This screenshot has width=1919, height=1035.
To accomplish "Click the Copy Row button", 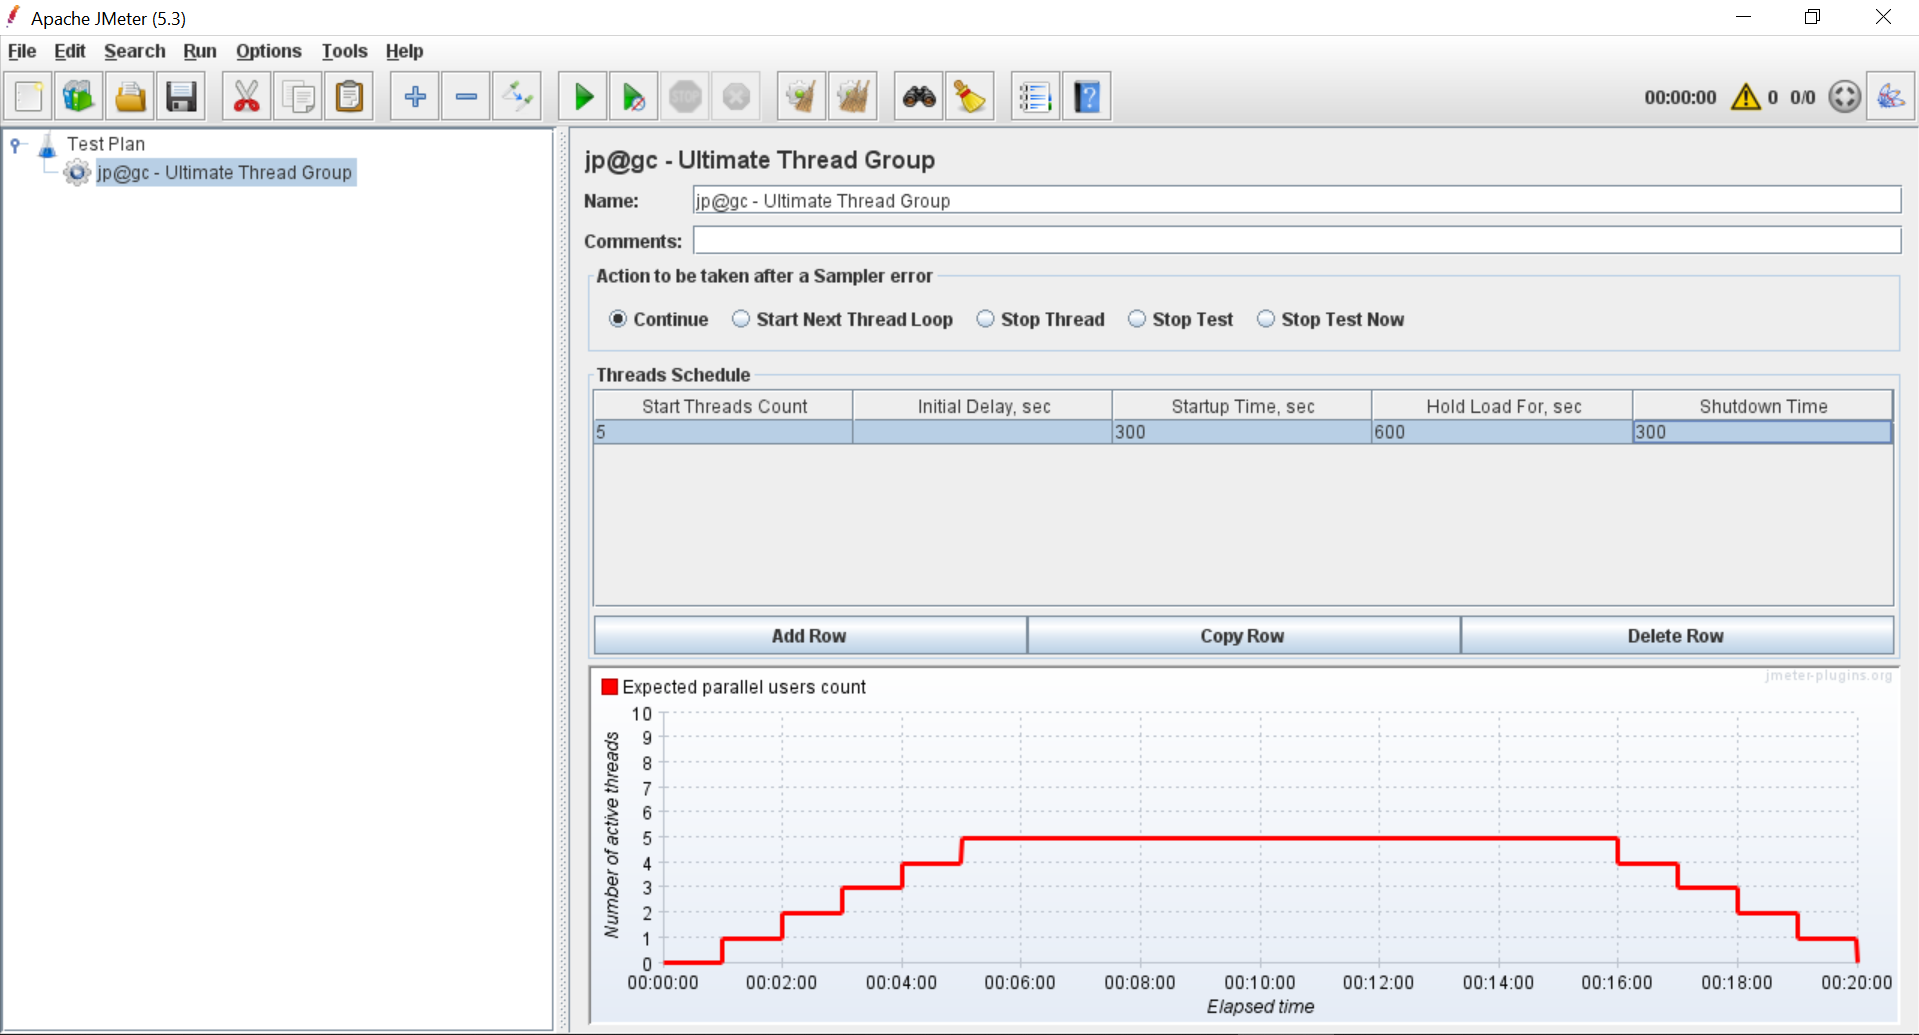I will click(x=1243, y=636).
